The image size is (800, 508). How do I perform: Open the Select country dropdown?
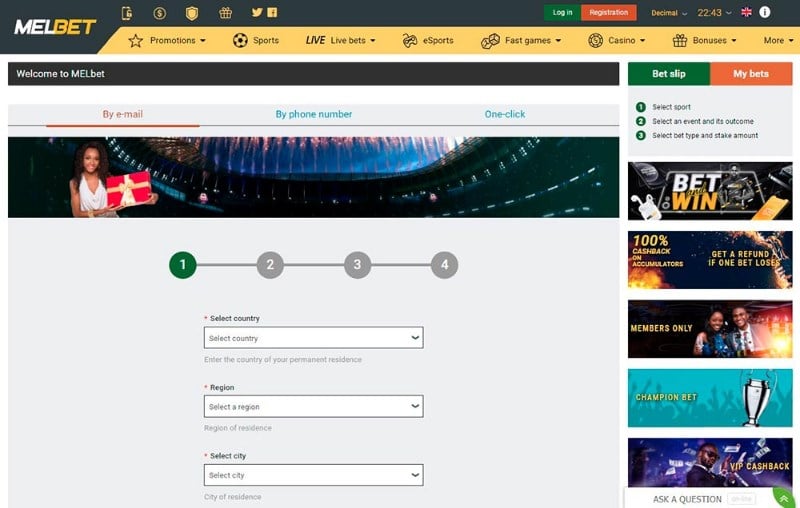pyautogui.click(x=313, y=338)
